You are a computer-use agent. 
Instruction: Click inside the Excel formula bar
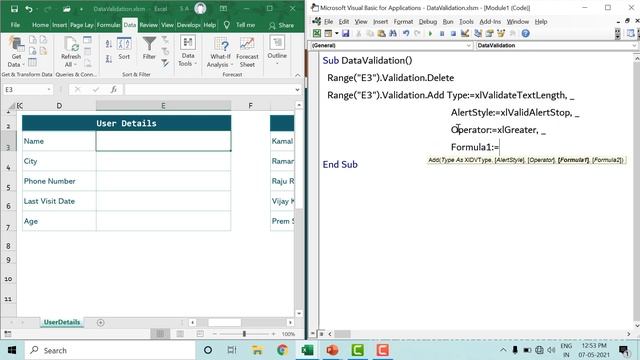209,89
